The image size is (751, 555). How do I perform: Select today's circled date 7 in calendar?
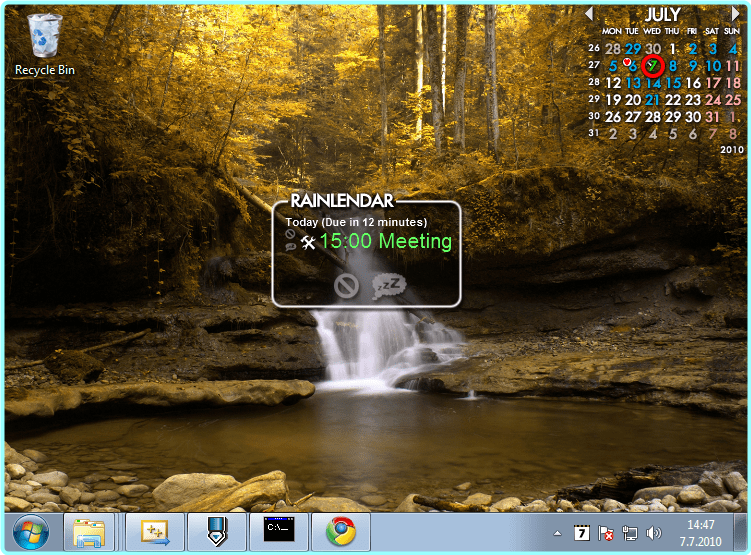653,66
